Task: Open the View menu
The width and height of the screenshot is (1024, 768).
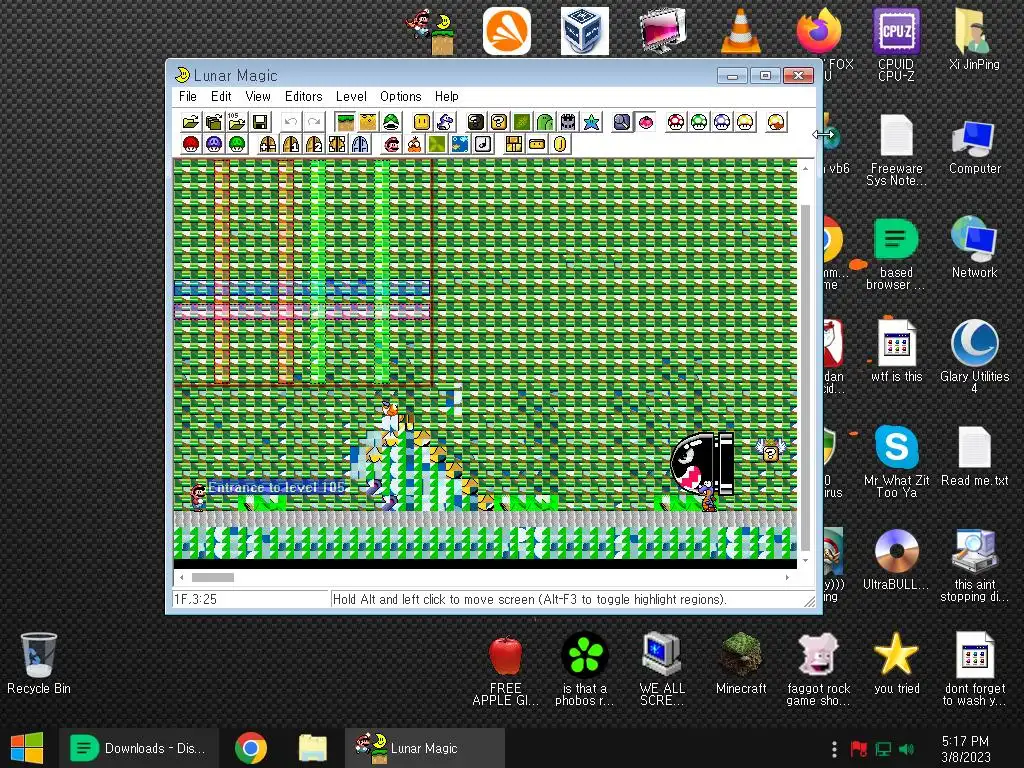Action: 258,96
